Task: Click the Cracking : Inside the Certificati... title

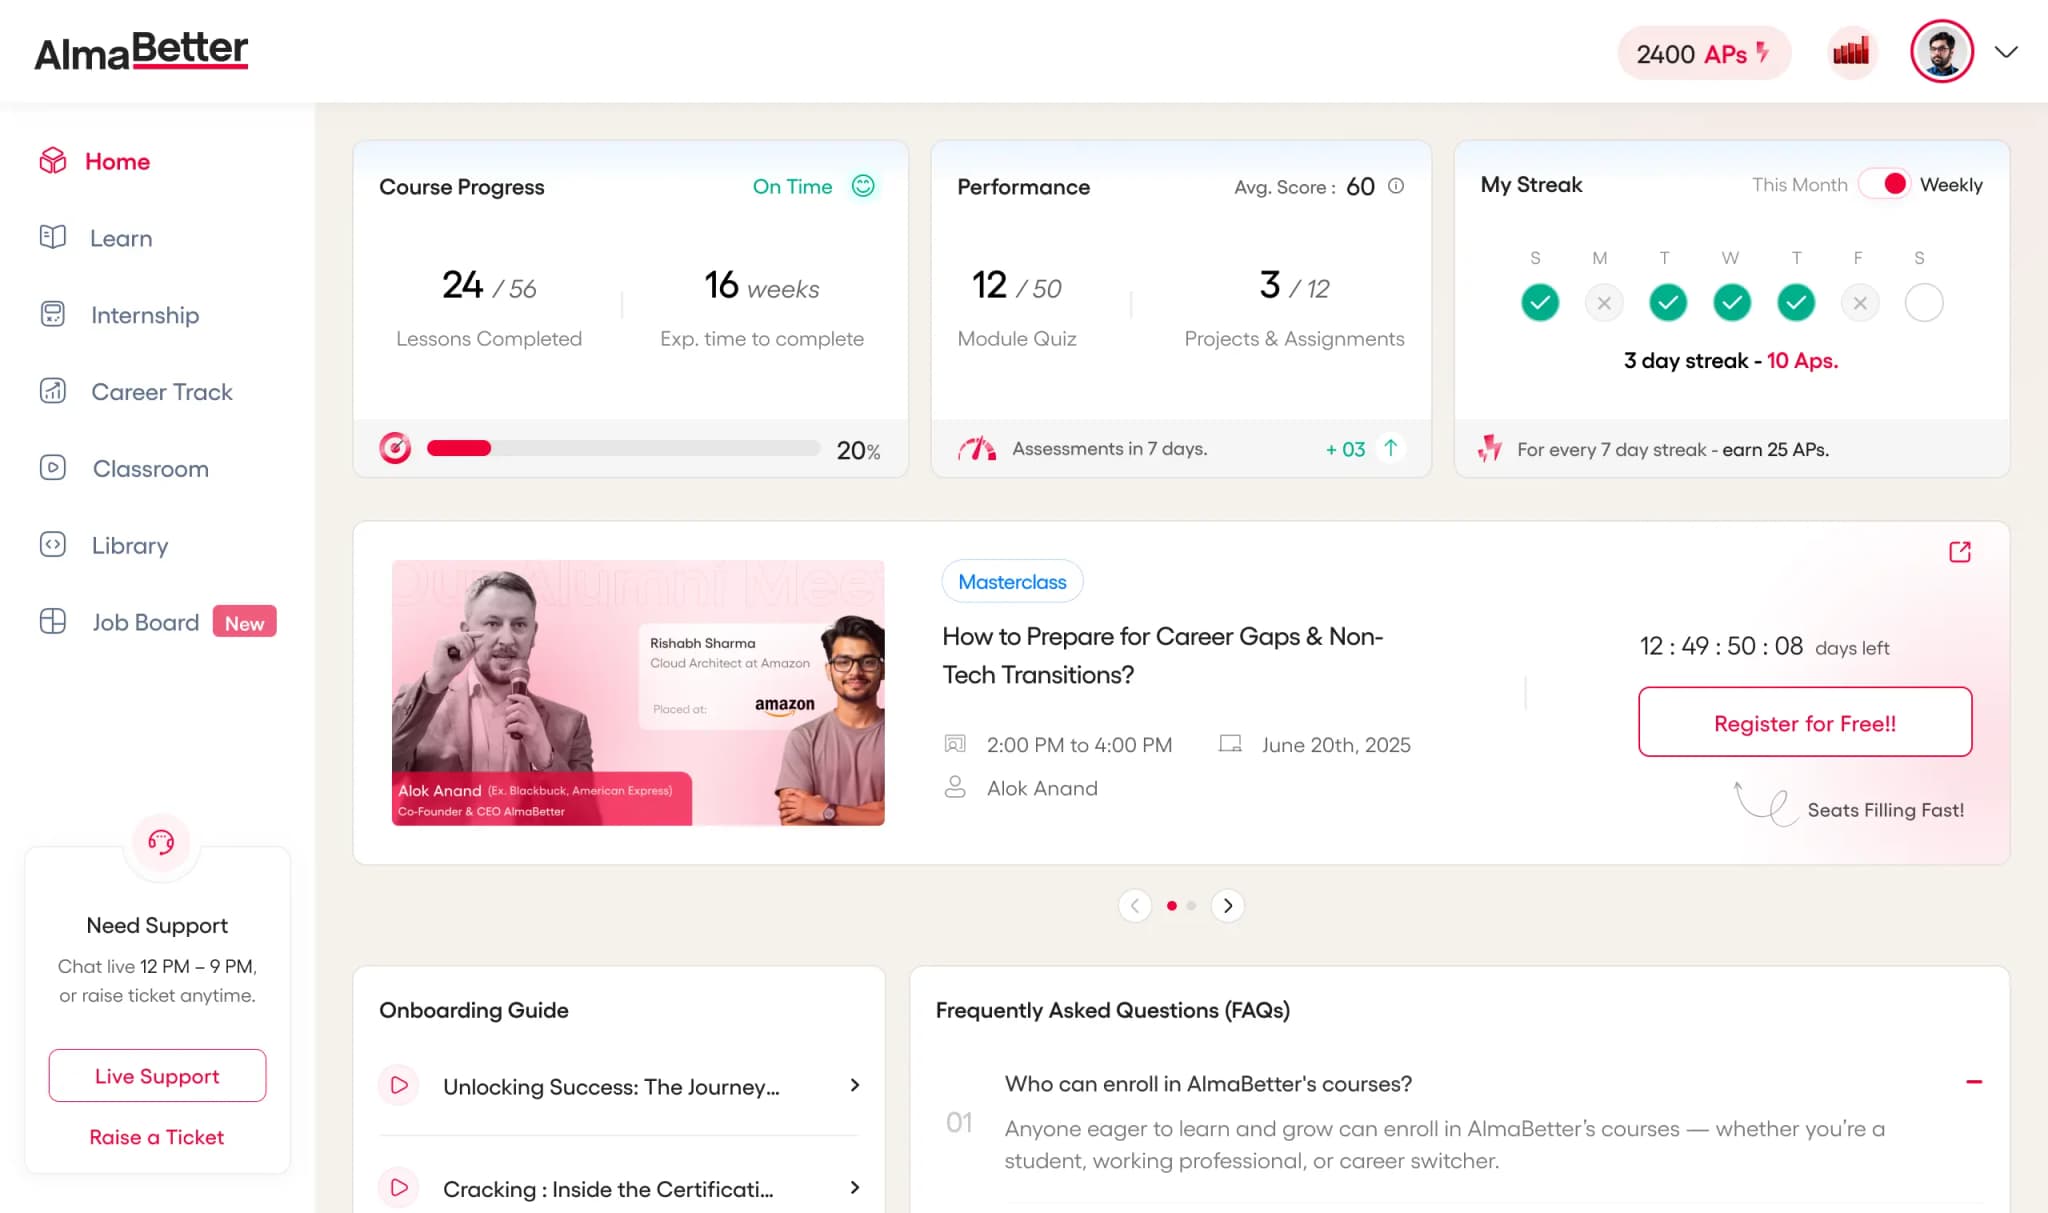Action: click(x=608, y=1189)
